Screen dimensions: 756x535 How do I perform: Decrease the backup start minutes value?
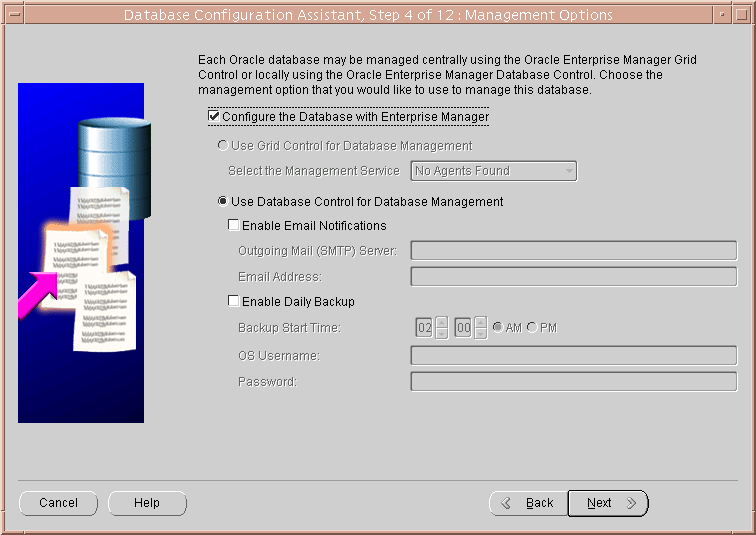(x=480, y=334)
